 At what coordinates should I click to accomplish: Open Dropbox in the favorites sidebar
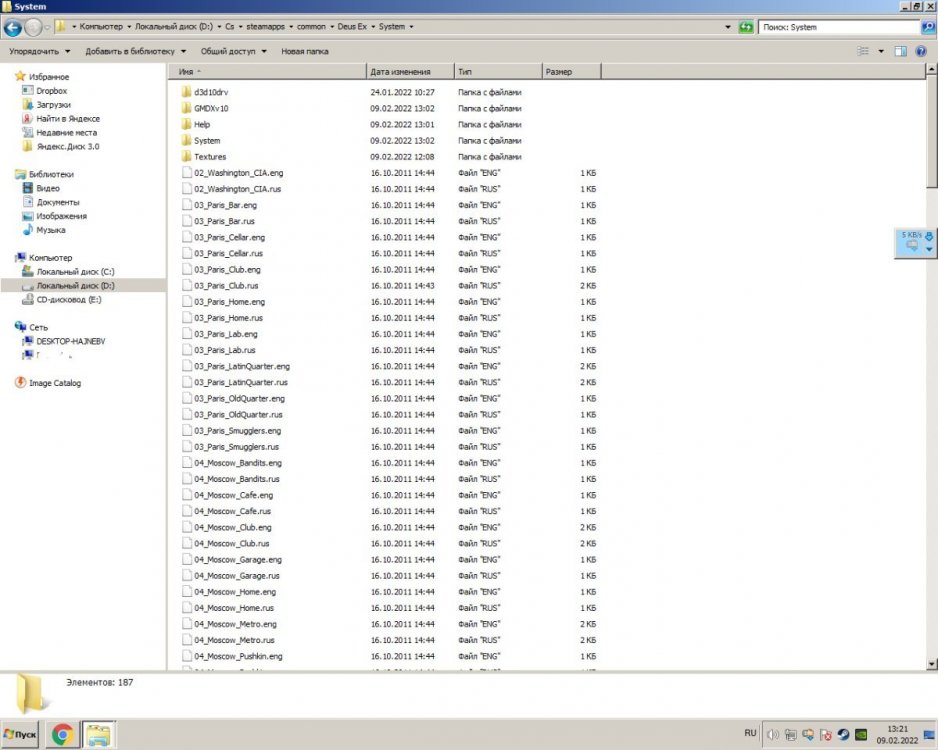51,91
